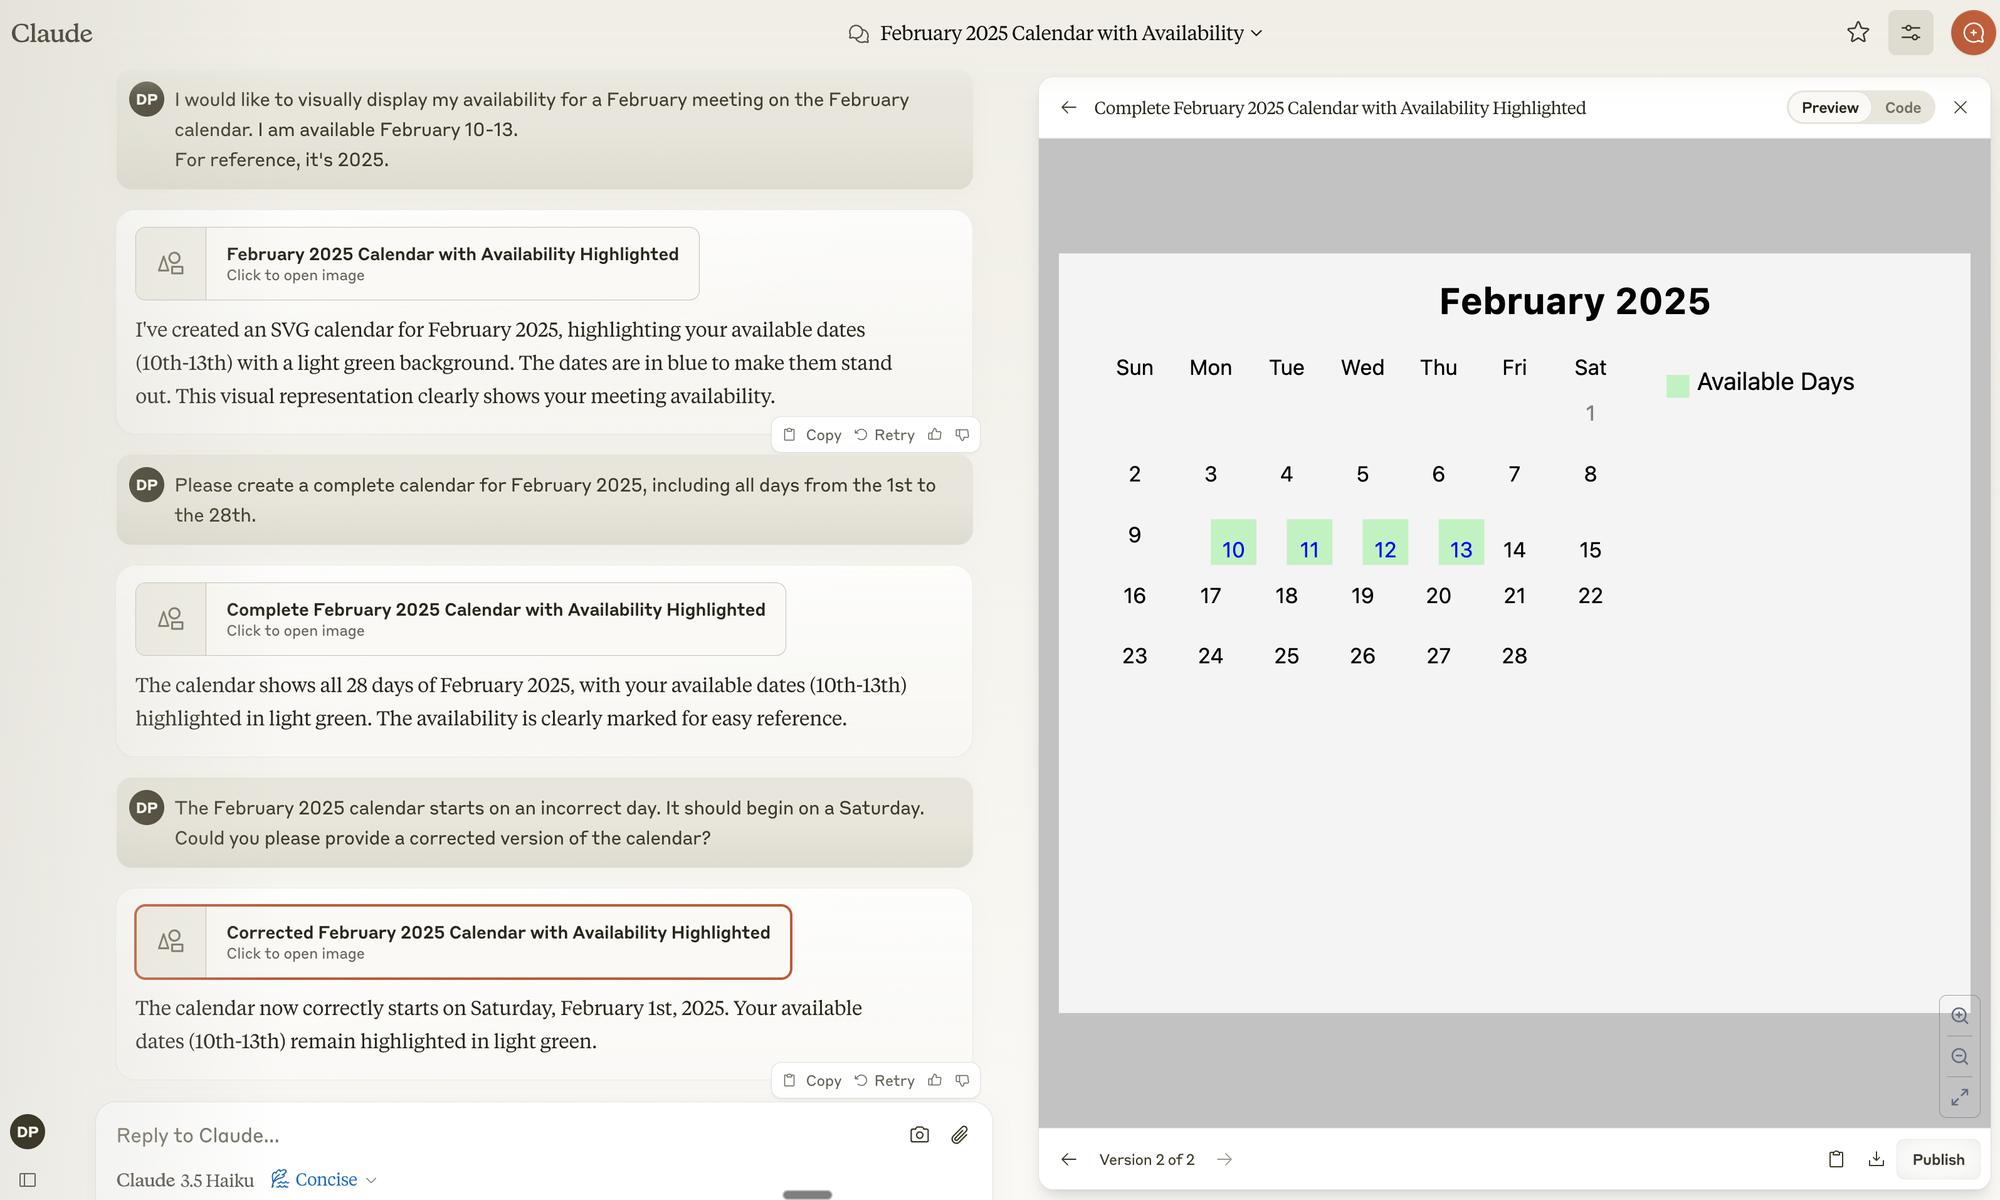Switch to the Code tab
Image resolution: width=2000 pixels, height=1200 pixels.
(x=1902, y=108)
